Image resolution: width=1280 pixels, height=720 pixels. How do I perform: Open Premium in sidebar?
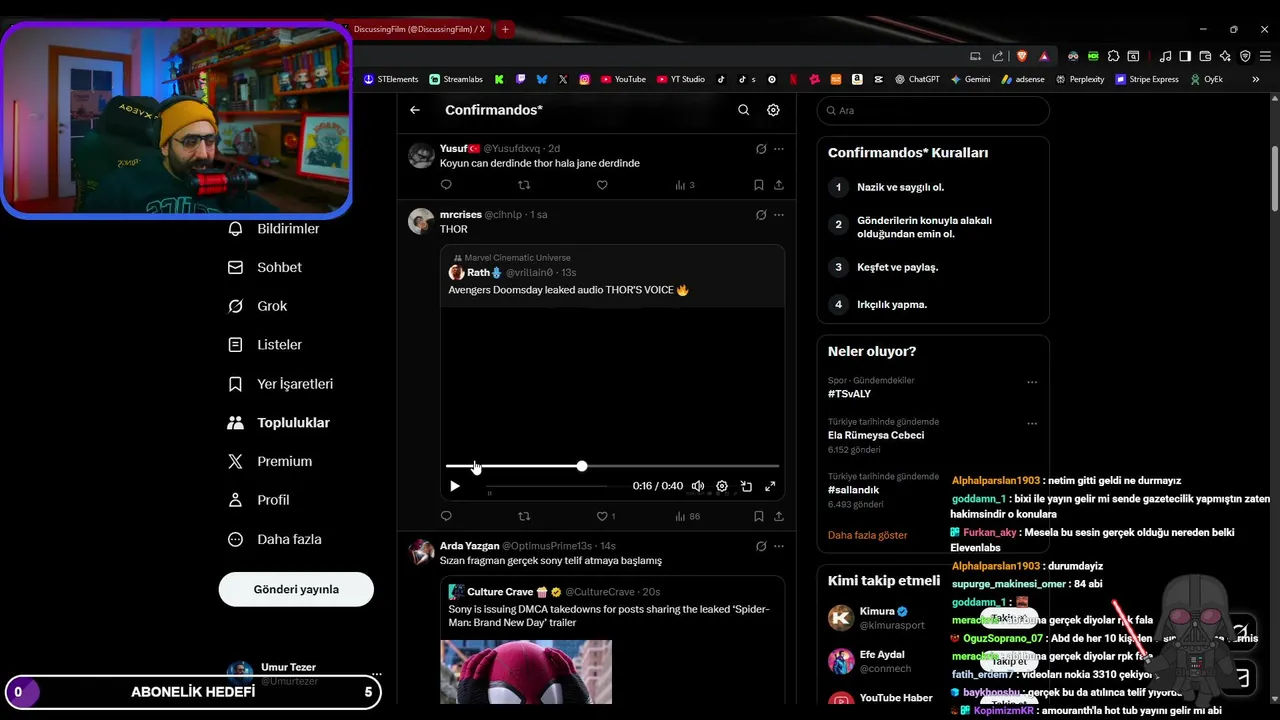pyautogui.click(x=284, y=461)
